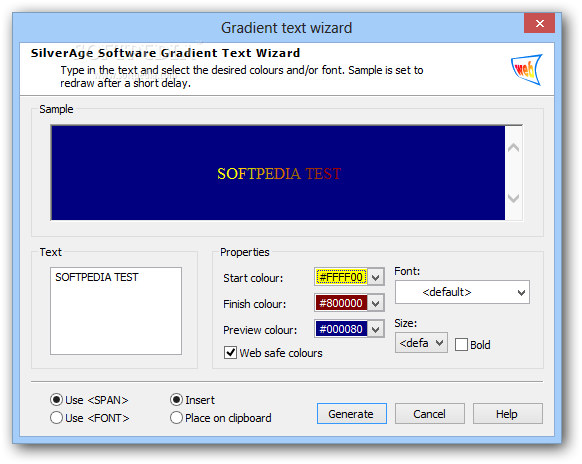
Task: Click the #FFFF00 start colour swatch
Action: click(341, 277)
